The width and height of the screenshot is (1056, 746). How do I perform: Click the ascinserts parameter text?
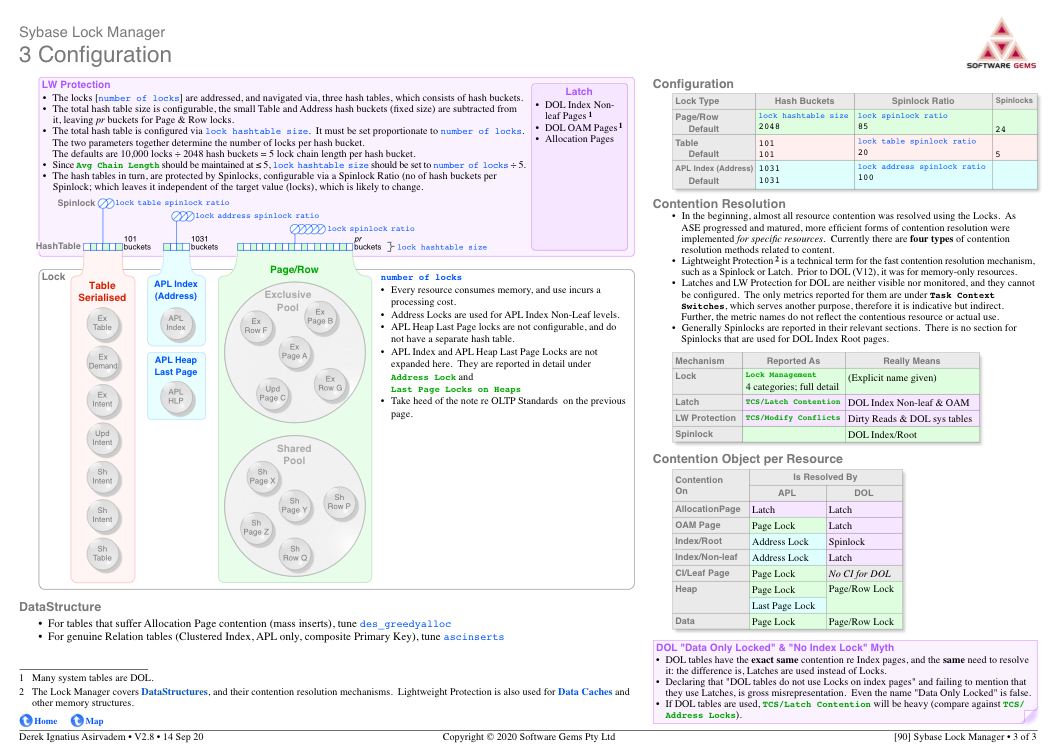[x=473, y=637]
